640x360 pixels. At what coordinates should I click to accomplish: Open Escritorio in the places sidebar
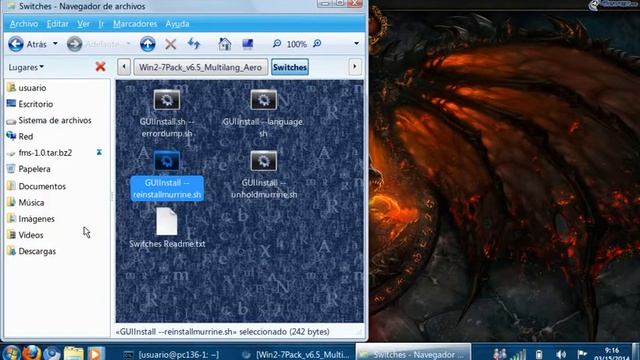(x=36, y=104)
